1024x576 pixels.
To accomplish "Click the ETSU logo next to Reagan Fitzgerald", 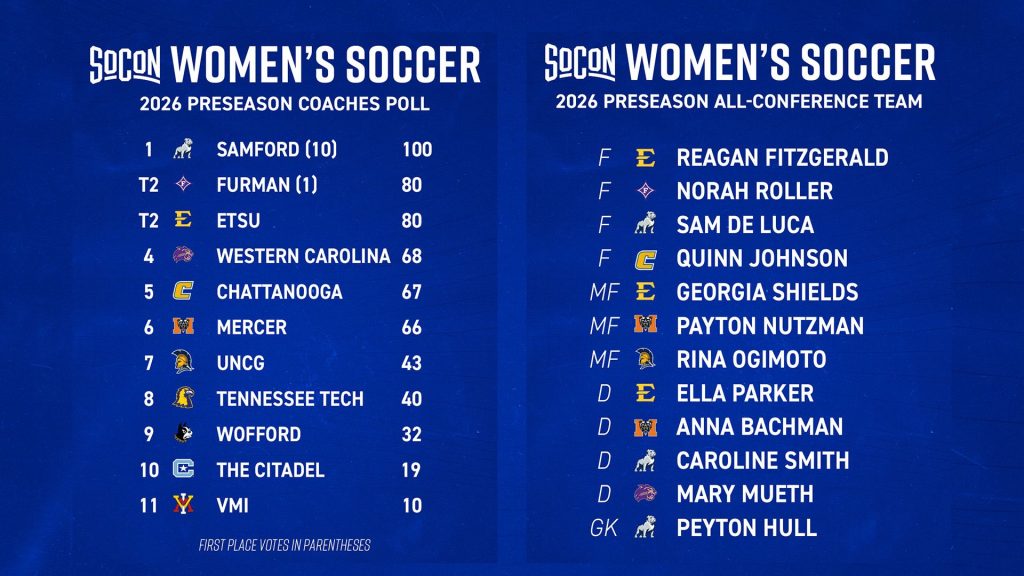I will tap(645, 157).
